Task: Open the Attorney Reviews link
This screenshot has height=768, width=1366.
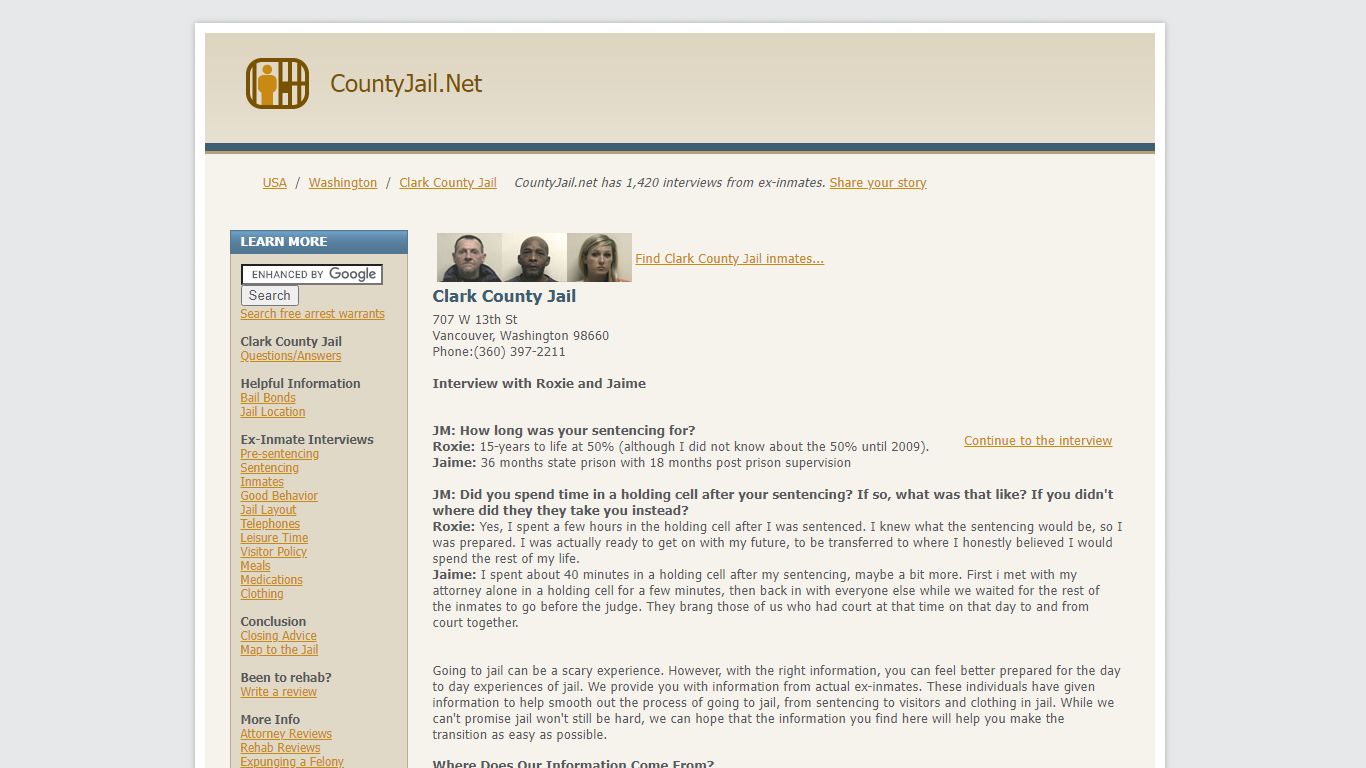Action: (286, 734)
